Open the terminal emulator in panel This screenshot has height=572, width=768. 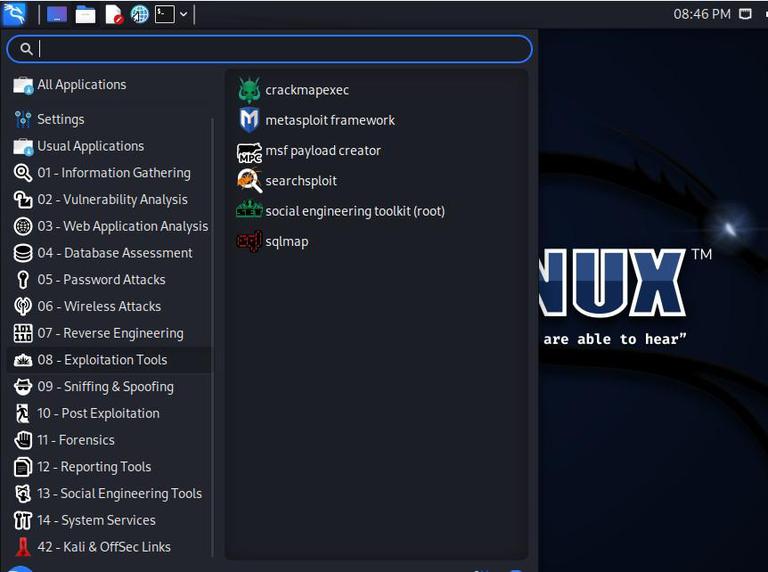165,14
